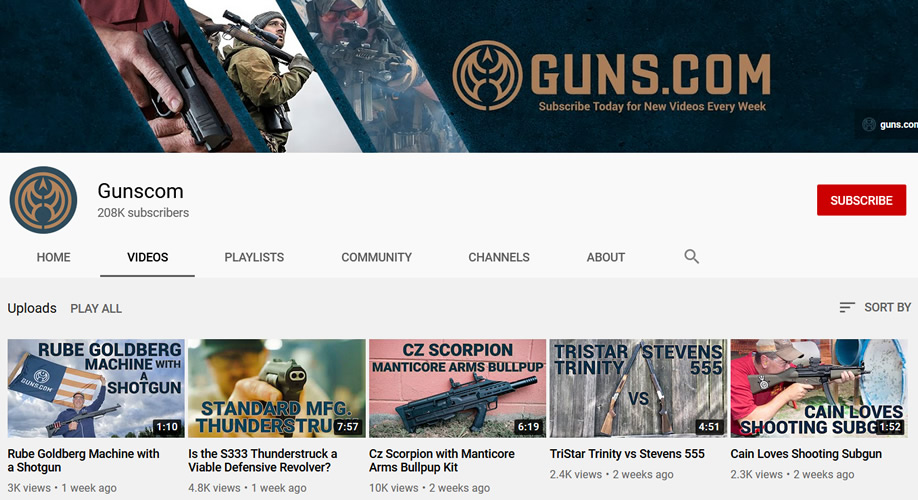This screenshot has height=500, width=918.
Task: Click title 'Rube Goldberg Machine with a Shotgun'
Action: coord(83,460)
